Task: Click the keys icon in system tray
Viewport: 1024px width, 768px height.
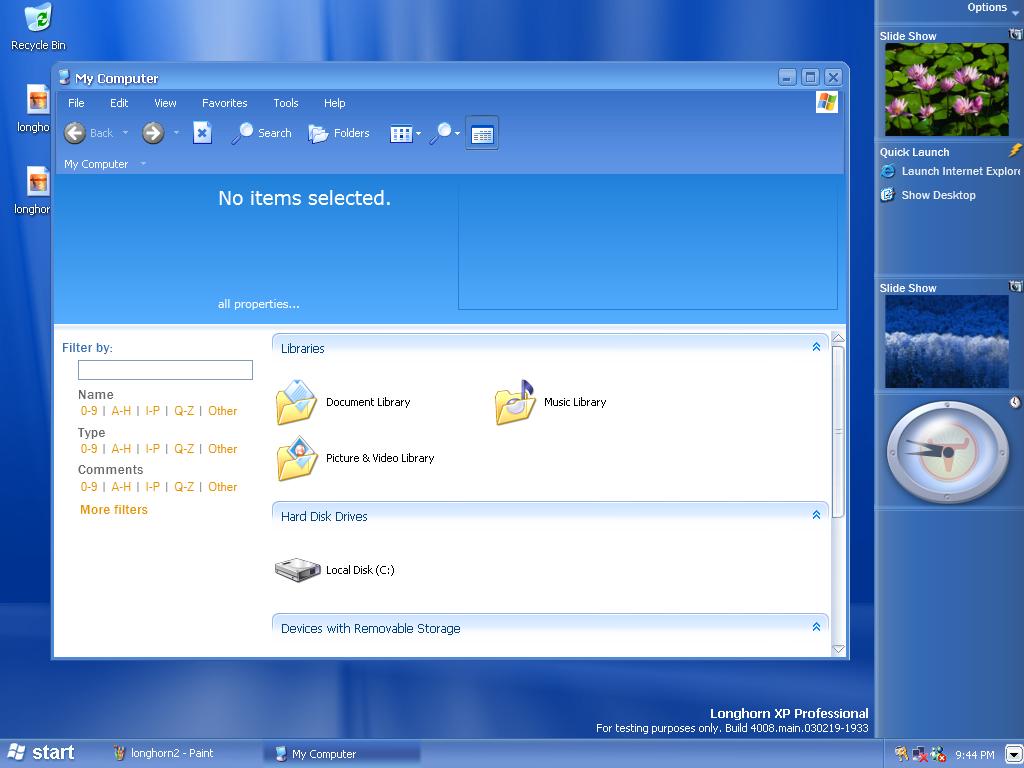Action: [x=901, y=754]
